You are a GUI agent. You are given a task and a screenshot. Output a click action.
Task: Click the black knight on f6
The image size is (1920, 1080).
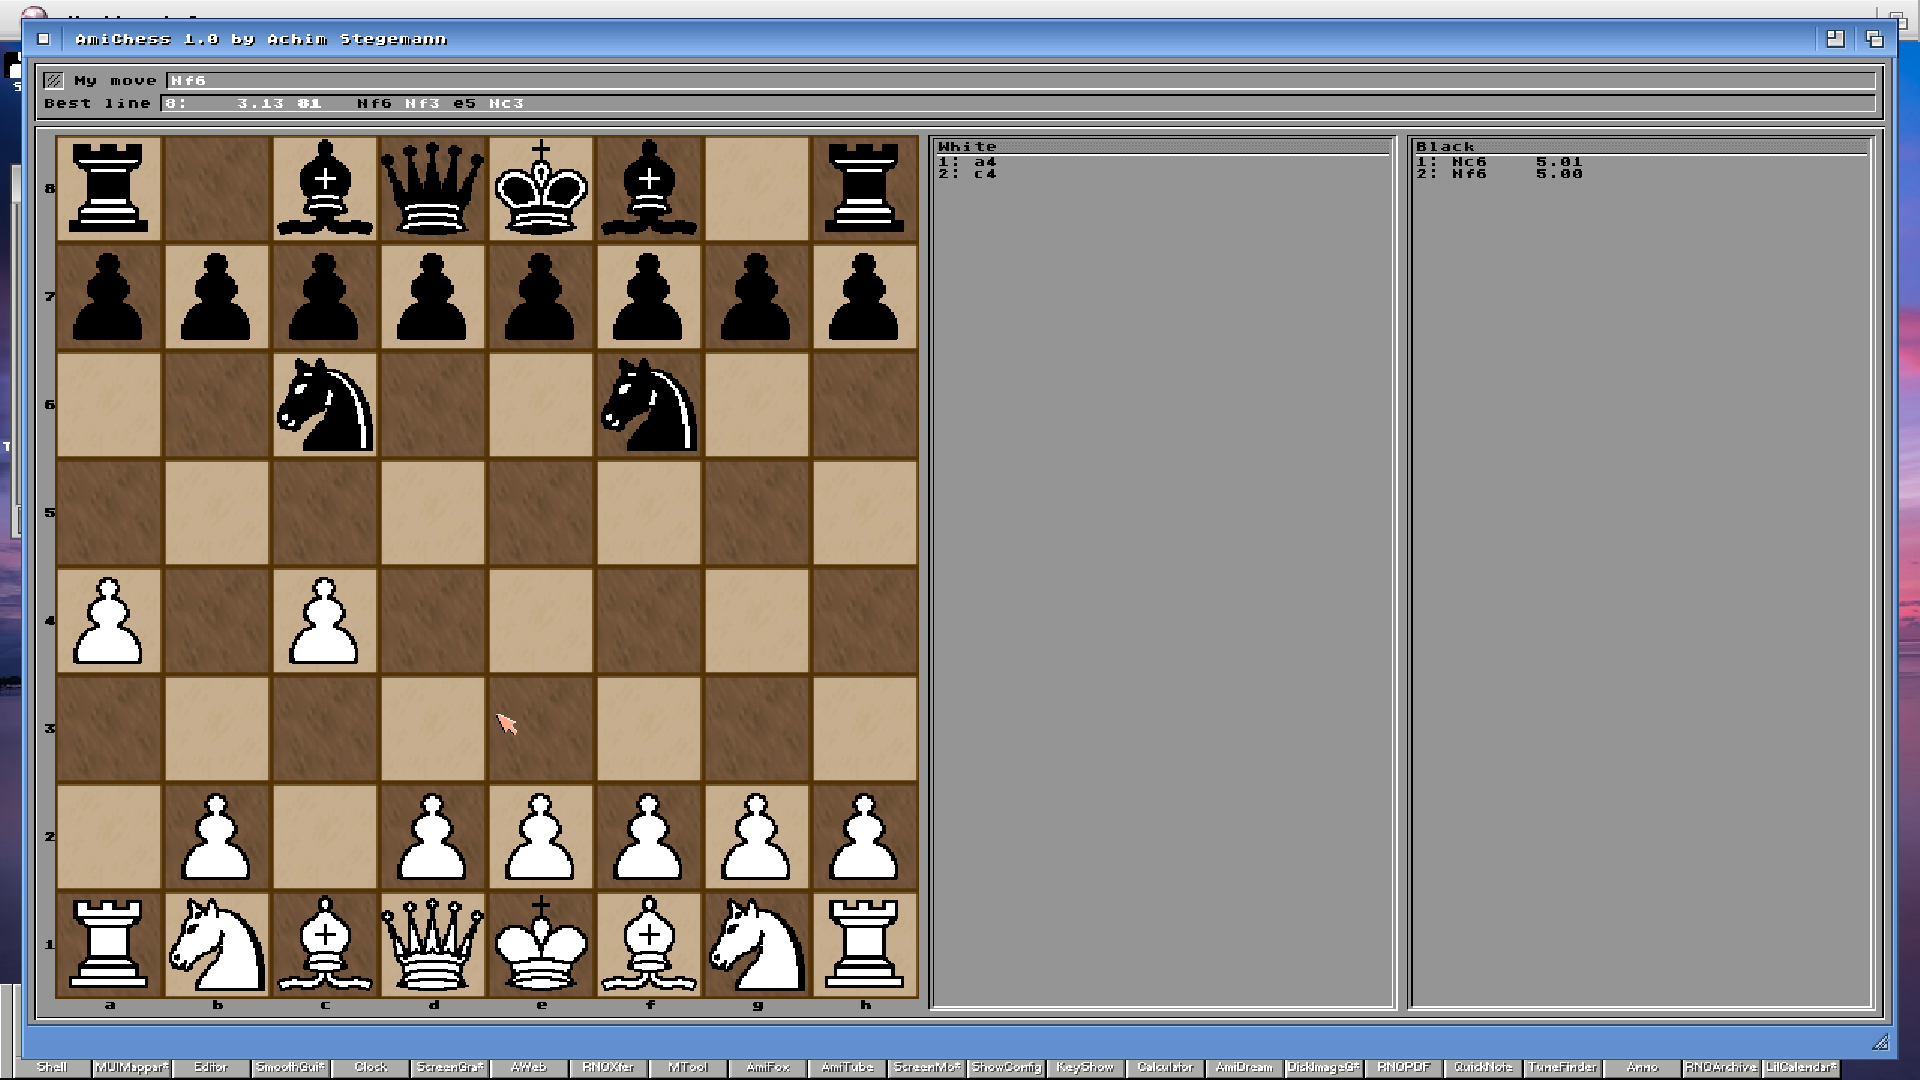tap(649, 405)
